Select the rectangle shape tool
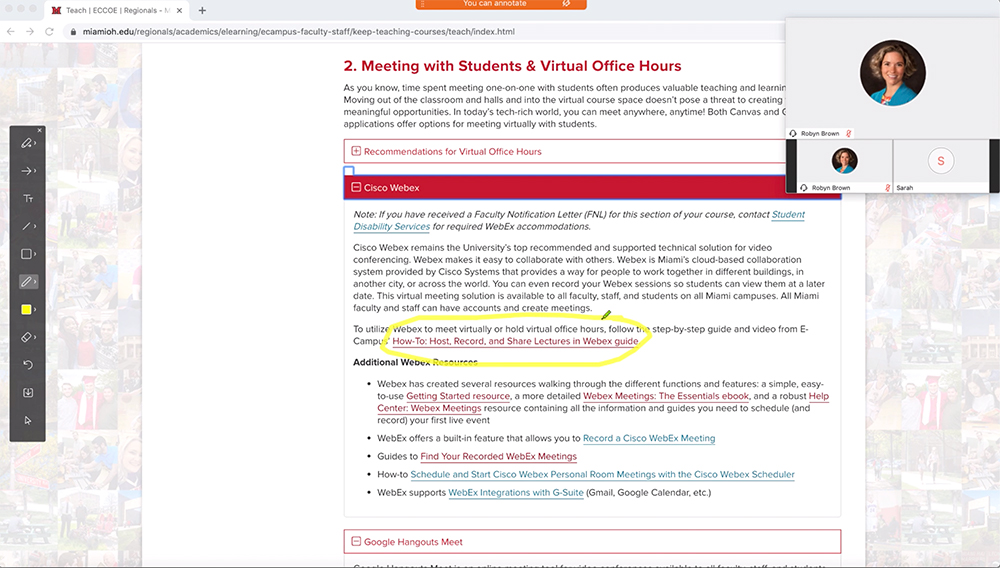The width and height of the screenshot is (1000, 568). pos(26,254)
